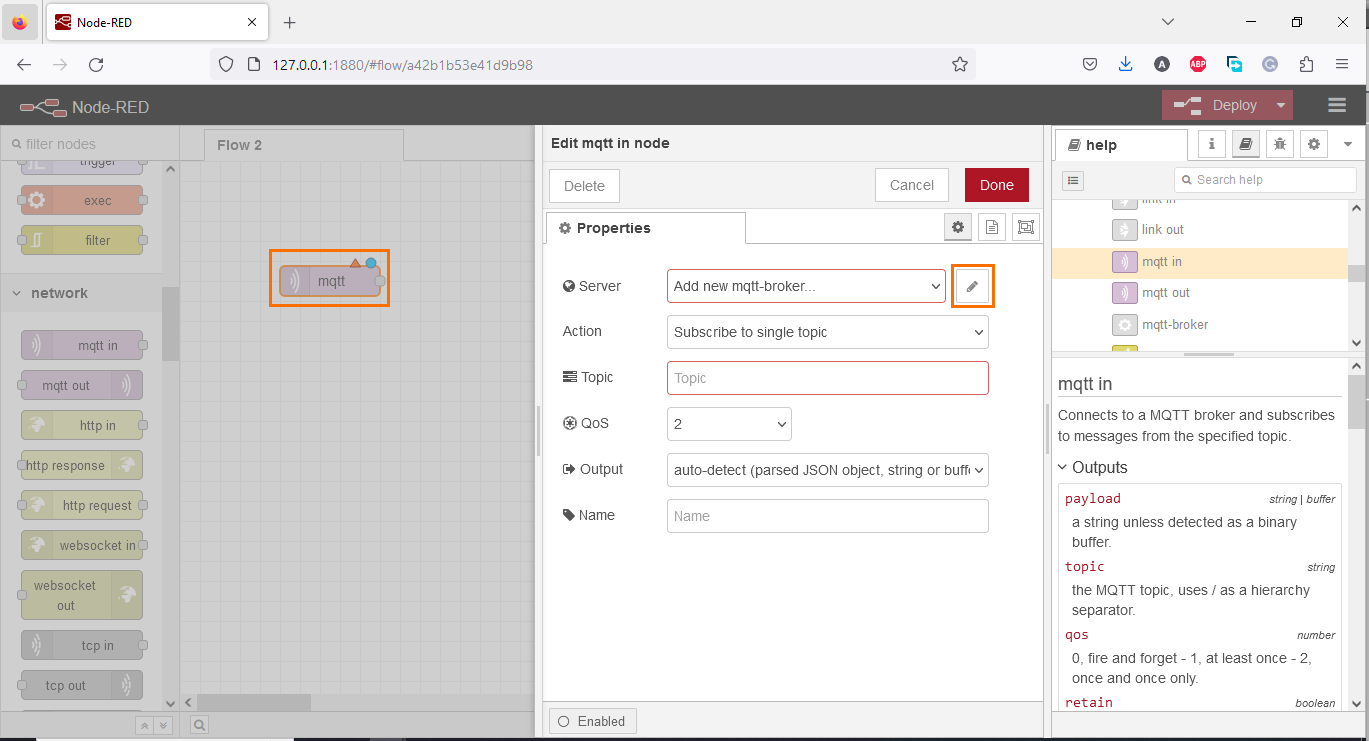The height and width of the screenshot is (741, 1369).
Task: Select tcp in palette node
Action: [x=82, y=645]
